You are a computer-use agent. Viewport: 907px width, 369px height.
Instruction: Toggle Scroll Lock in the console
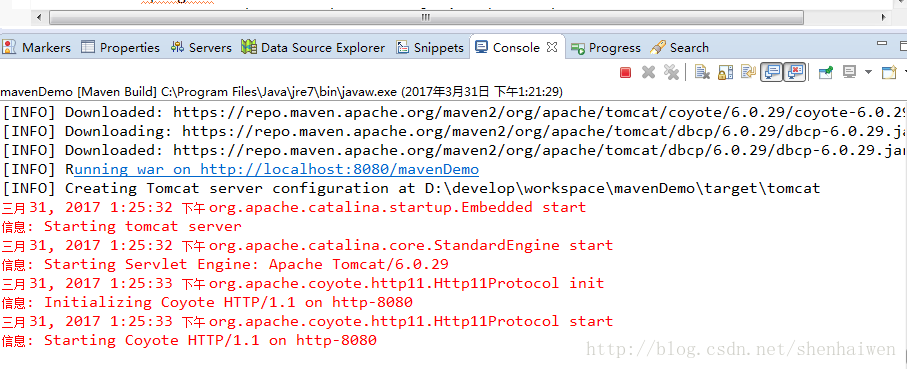725,72
